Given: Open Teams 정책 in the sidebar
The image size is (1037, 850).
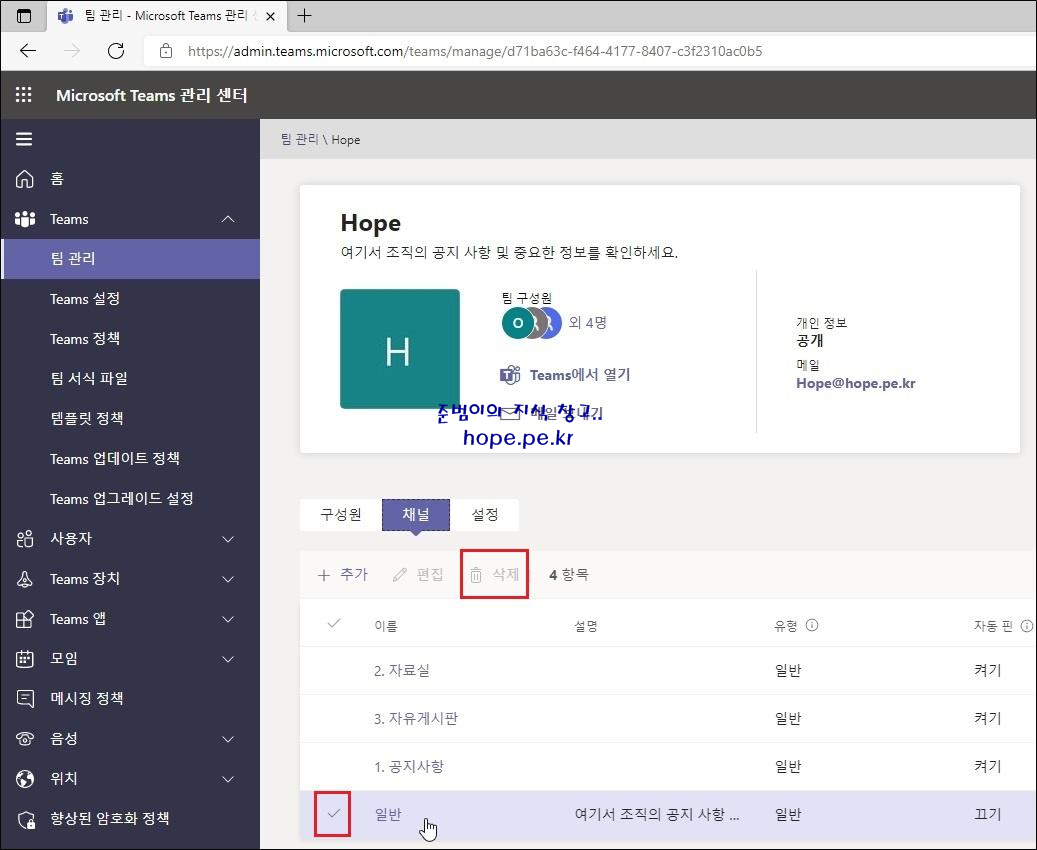Looking at the screenshot, I should 131,339.
